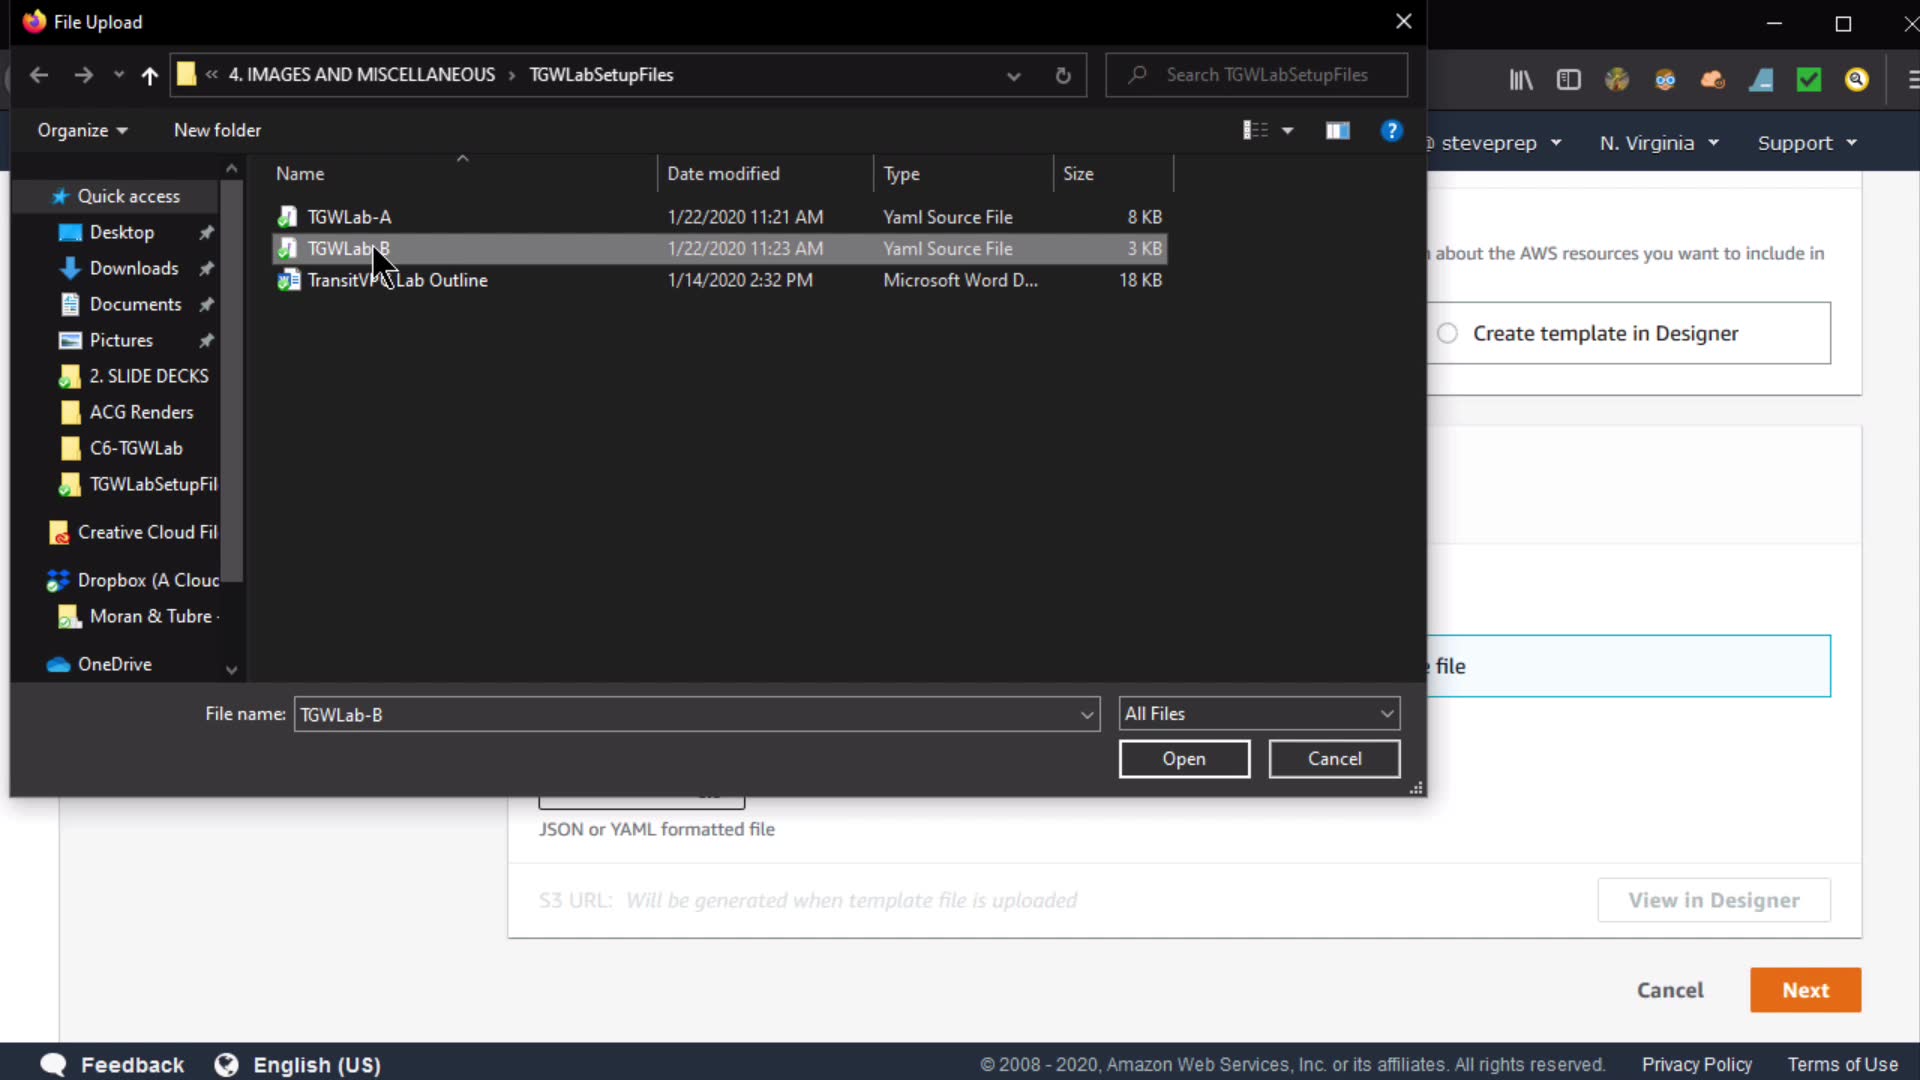Click the Open button
Screen dimensions: 1920x1080
coord(1184,759)
